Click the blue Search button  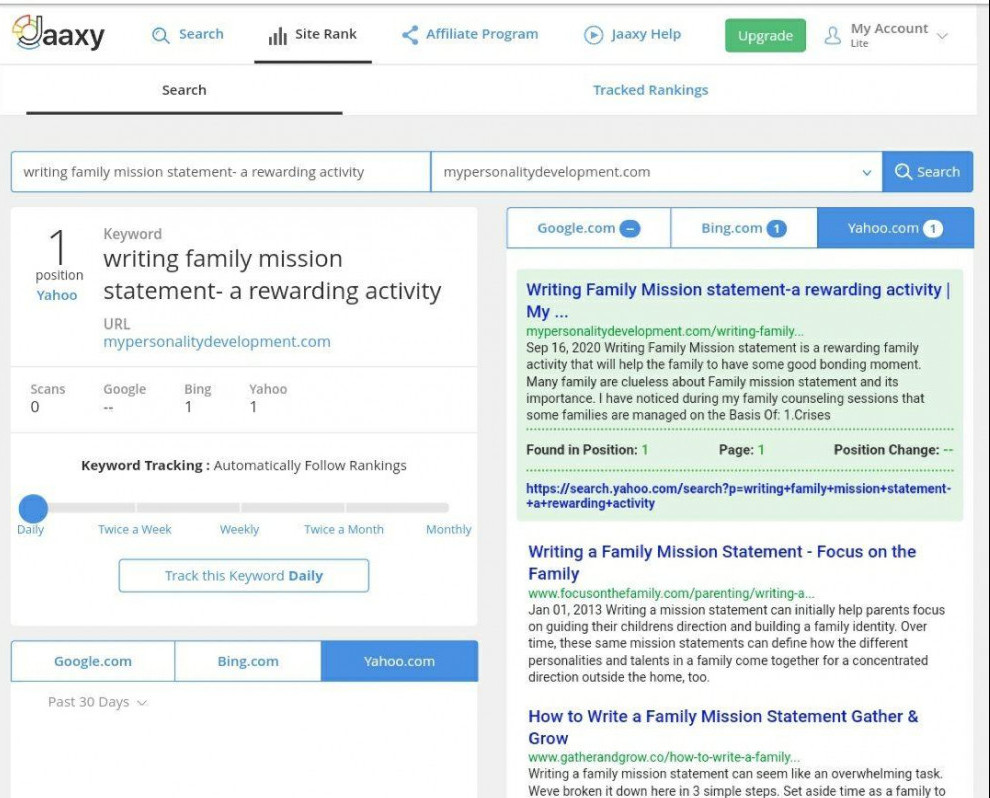tap(927, 172)
